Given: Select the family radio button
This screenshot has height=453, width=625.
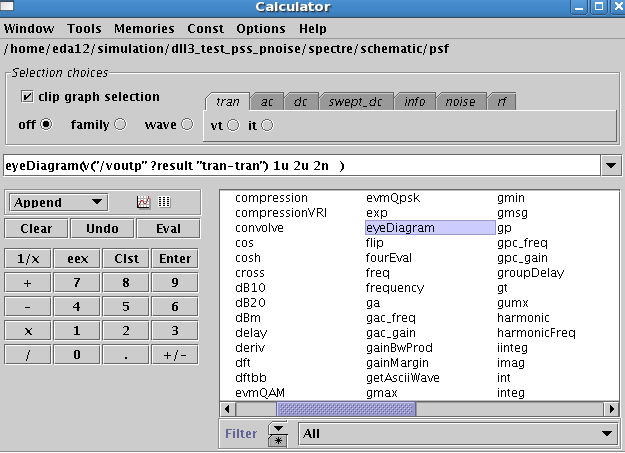Looking at the screenshot, I should pos(120,124).
